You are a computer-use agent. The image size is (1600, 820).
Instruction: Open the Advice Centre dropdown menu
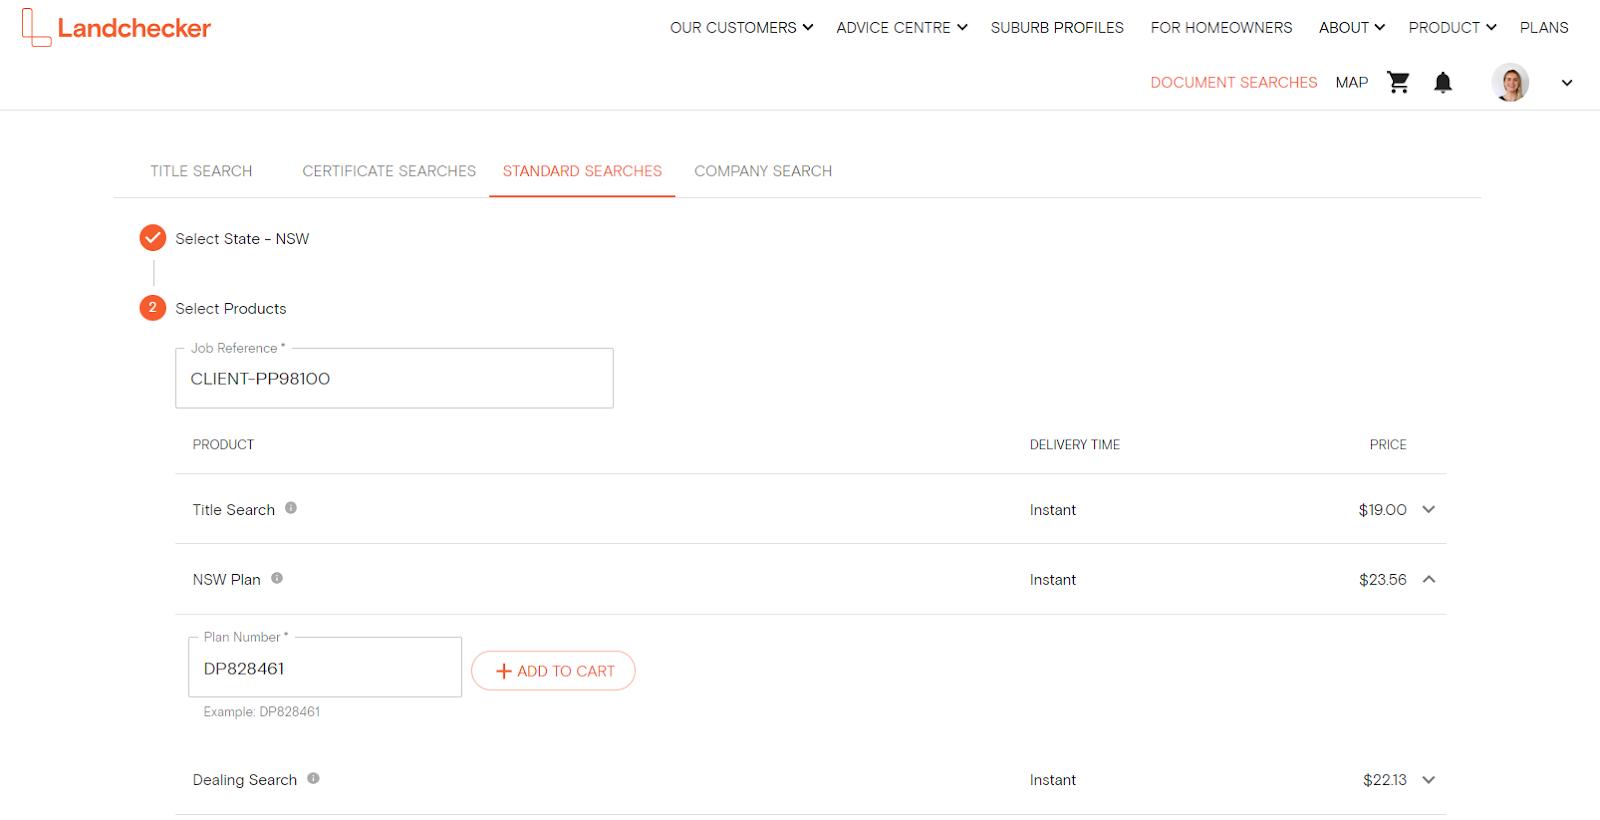pos(902,28)
